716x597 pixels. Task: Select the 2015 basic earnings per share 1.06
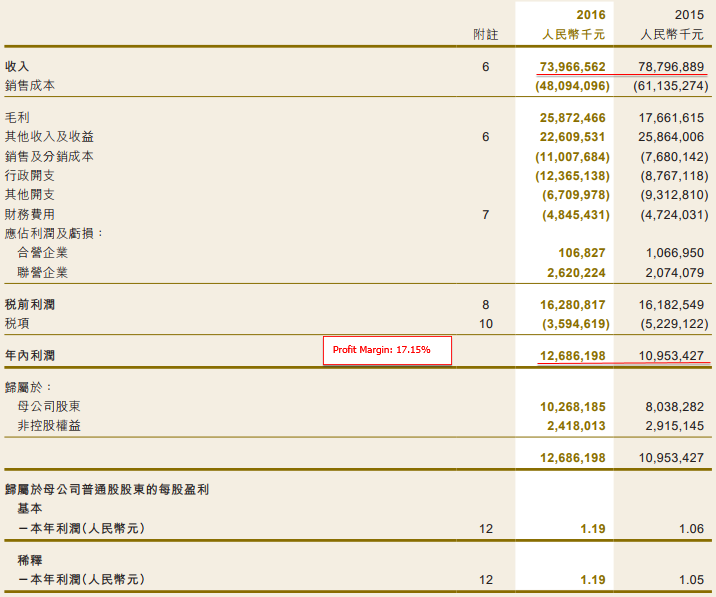(x=690, y=528)
